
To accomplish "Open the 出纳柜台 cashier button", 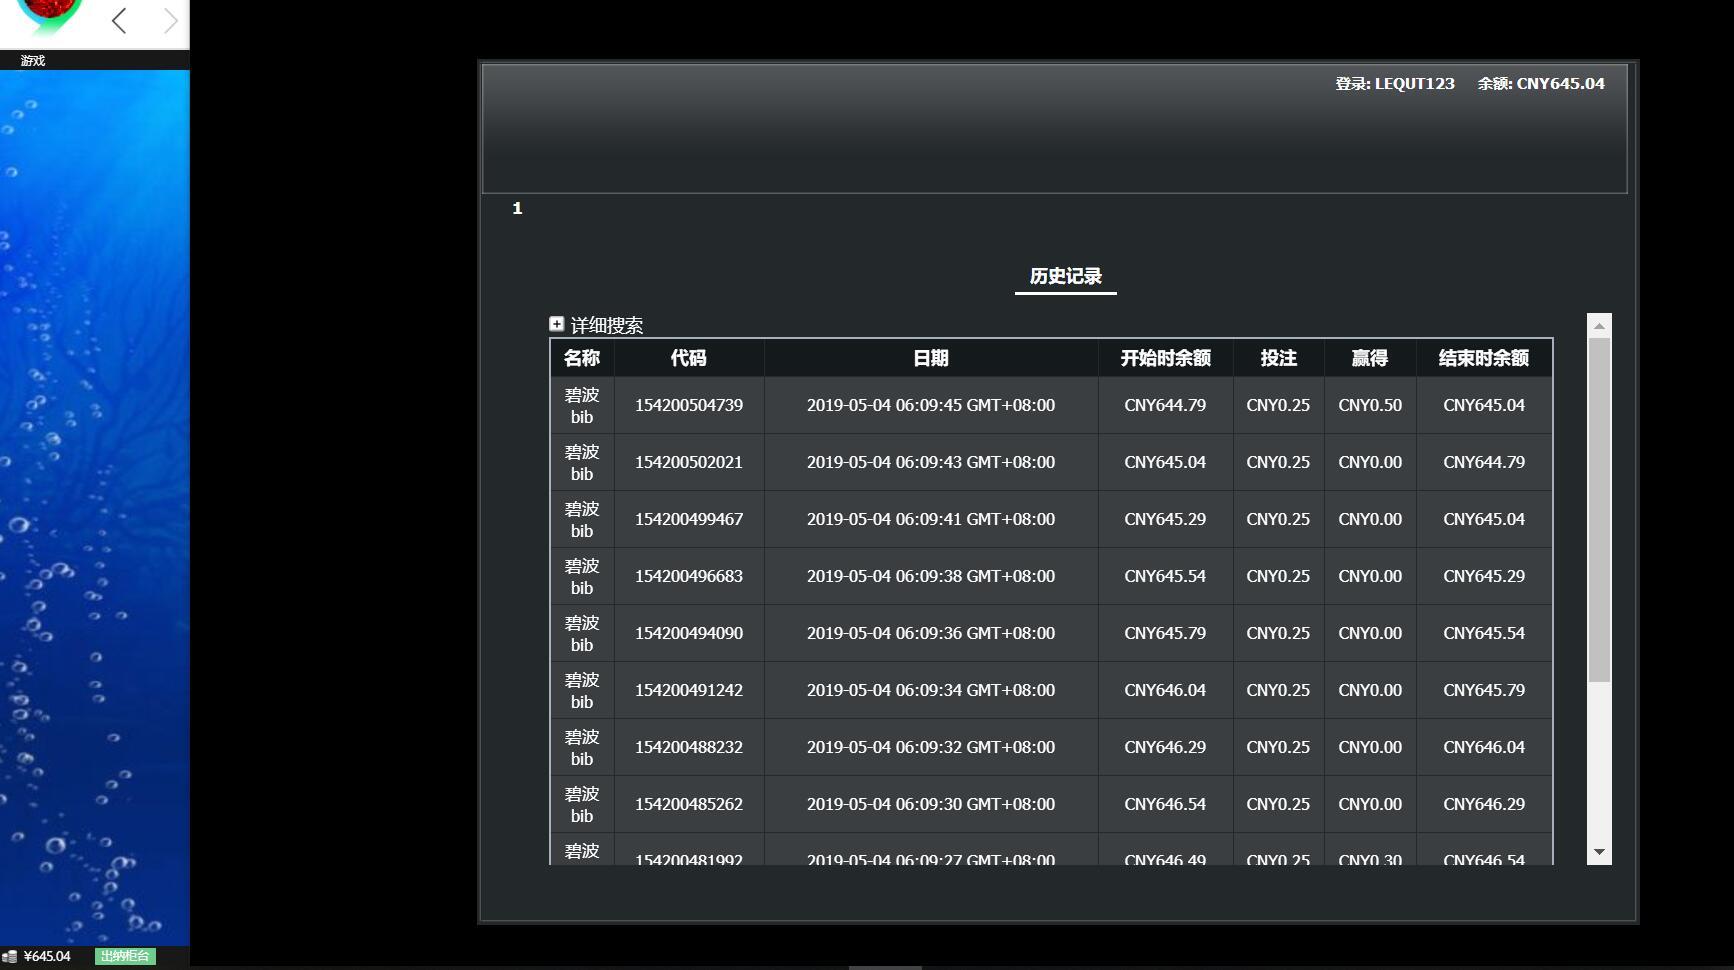I will (x=125, y=957).
